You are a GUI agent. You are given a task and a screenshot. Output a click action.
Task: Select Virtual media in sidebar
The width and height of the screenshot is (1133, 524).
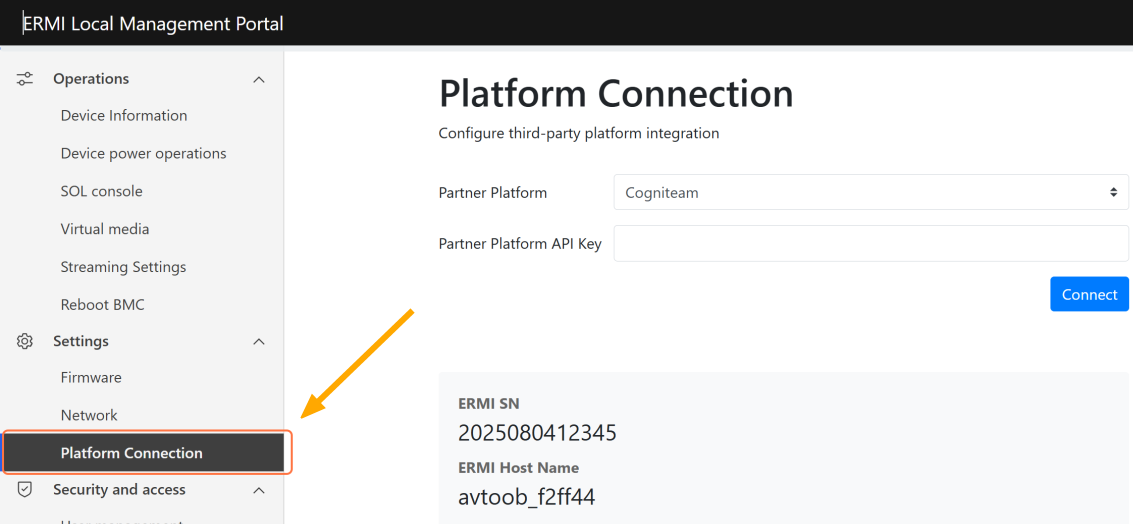pyautogui.click(x=105, y=229)
